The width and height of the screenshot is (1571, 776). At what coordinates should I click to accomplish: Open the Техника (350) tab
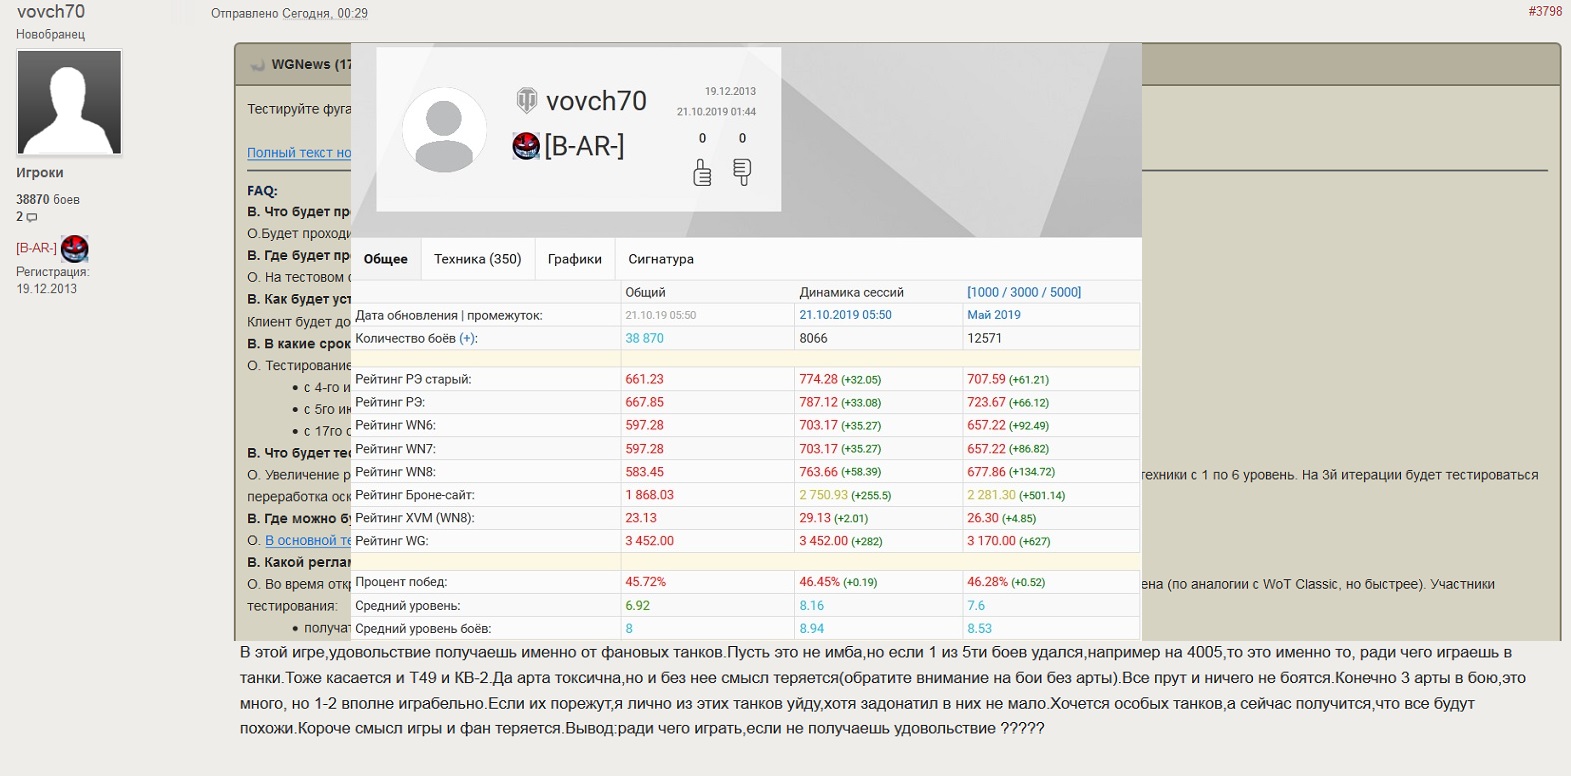478,259
